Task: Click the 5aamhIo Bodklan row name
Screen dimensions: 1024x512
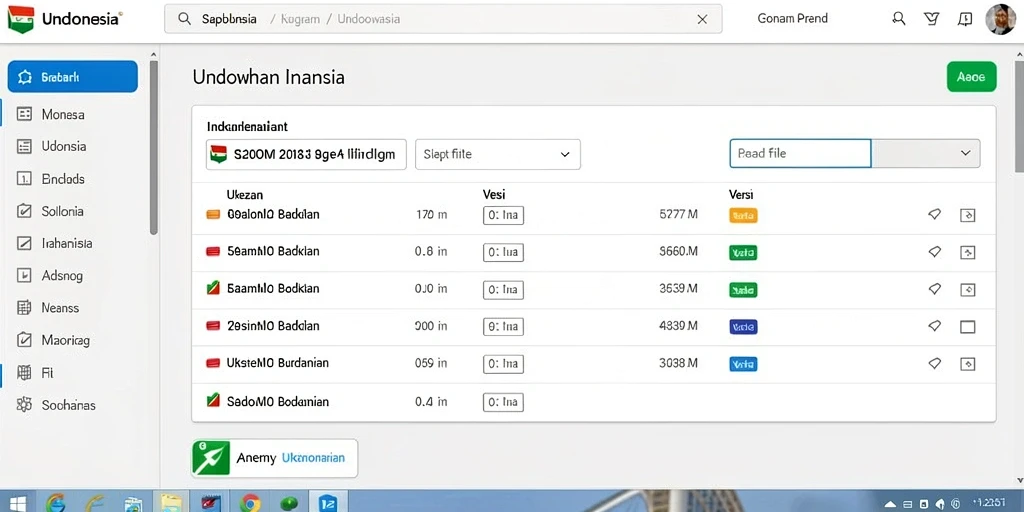Action: [x=273, y=289]
